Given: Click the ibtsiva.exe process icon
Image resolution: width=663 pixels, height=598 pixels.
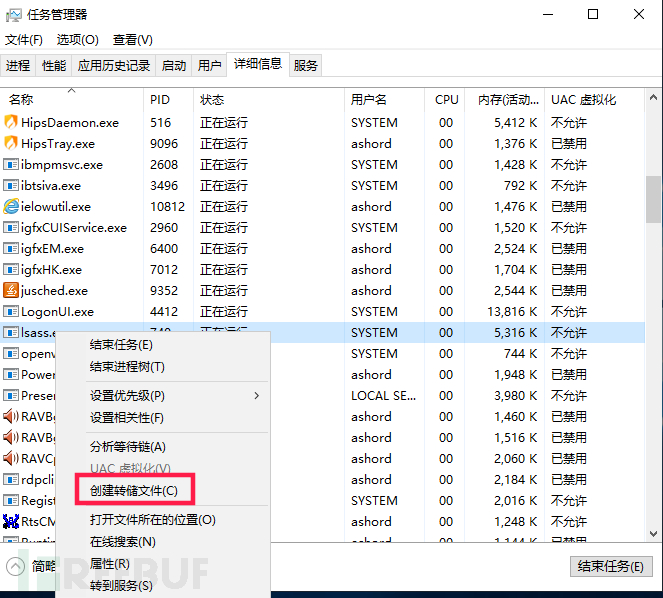Looking at the screenshot, I should [x=11, y=185].
